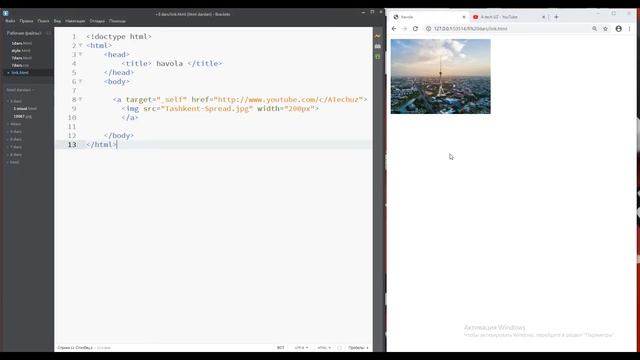Click the zoom magnifier icon in Chrome

coord(594,29)
